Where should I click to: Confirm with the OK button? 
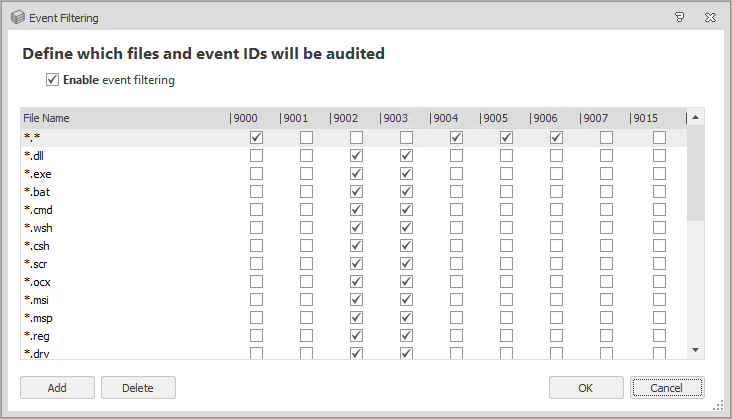tap(586, 388)
